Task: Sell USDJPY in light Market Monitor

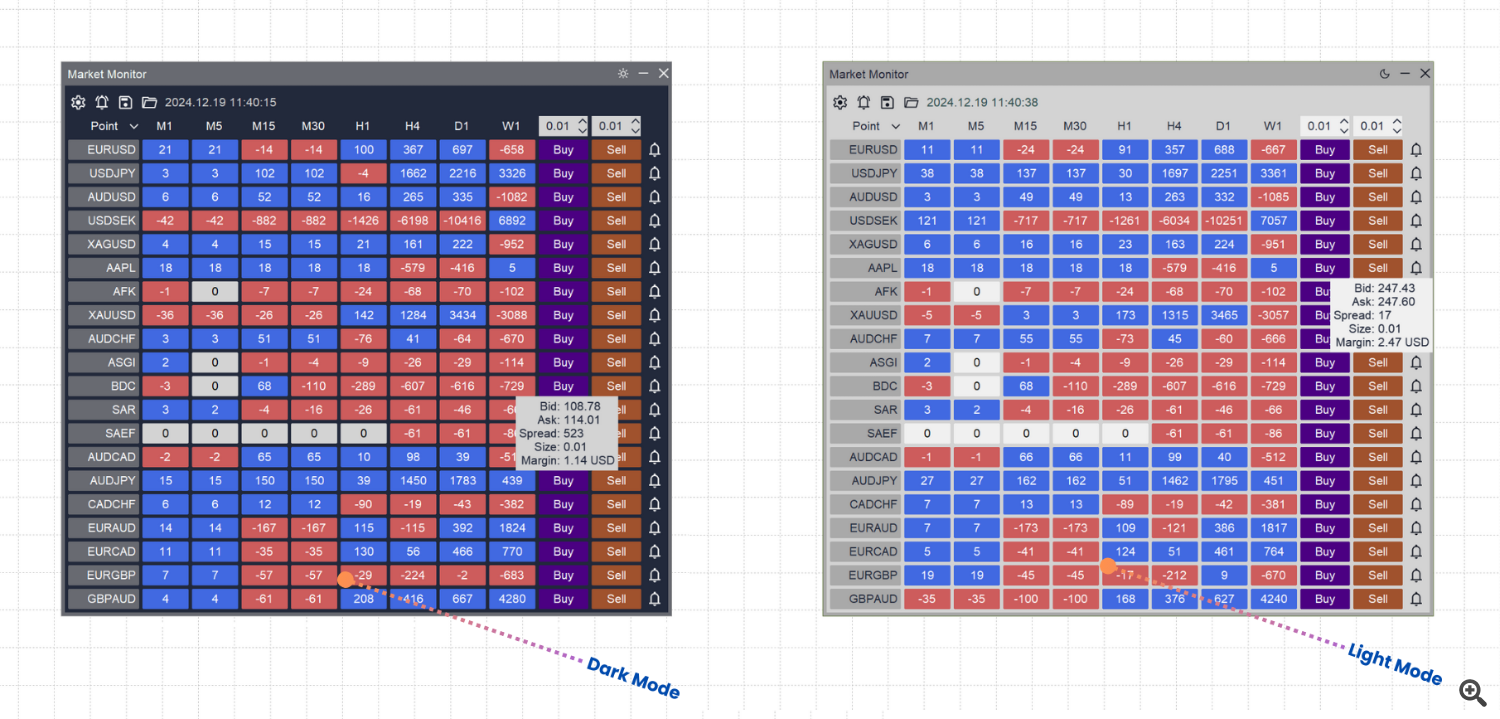Action: [1378, 173]
